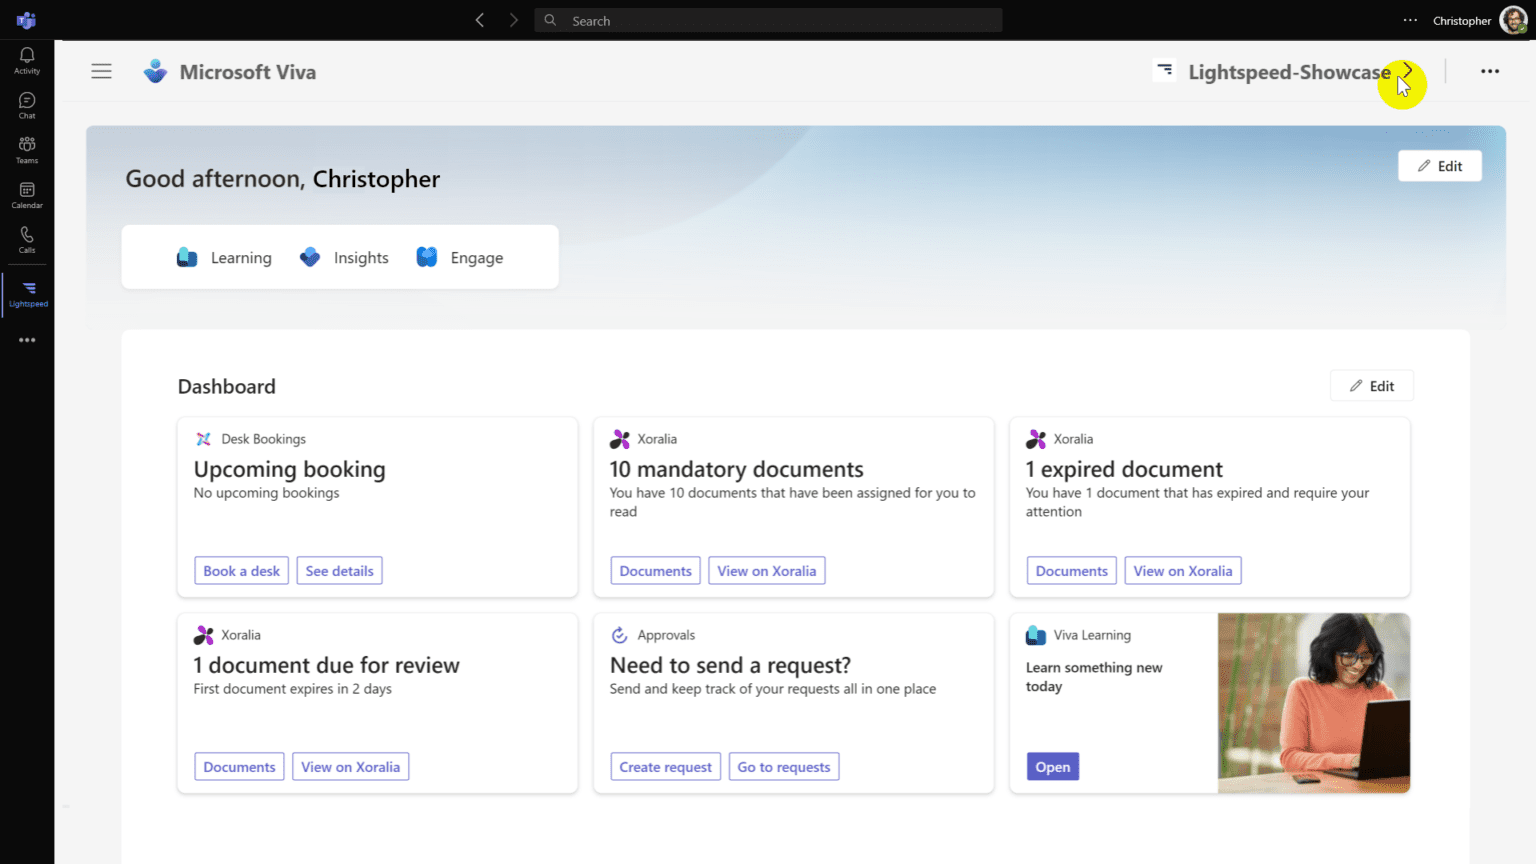Open Calls in the left rail
The height and width of the screenshot is (864, 1536).
click(26, 238)
